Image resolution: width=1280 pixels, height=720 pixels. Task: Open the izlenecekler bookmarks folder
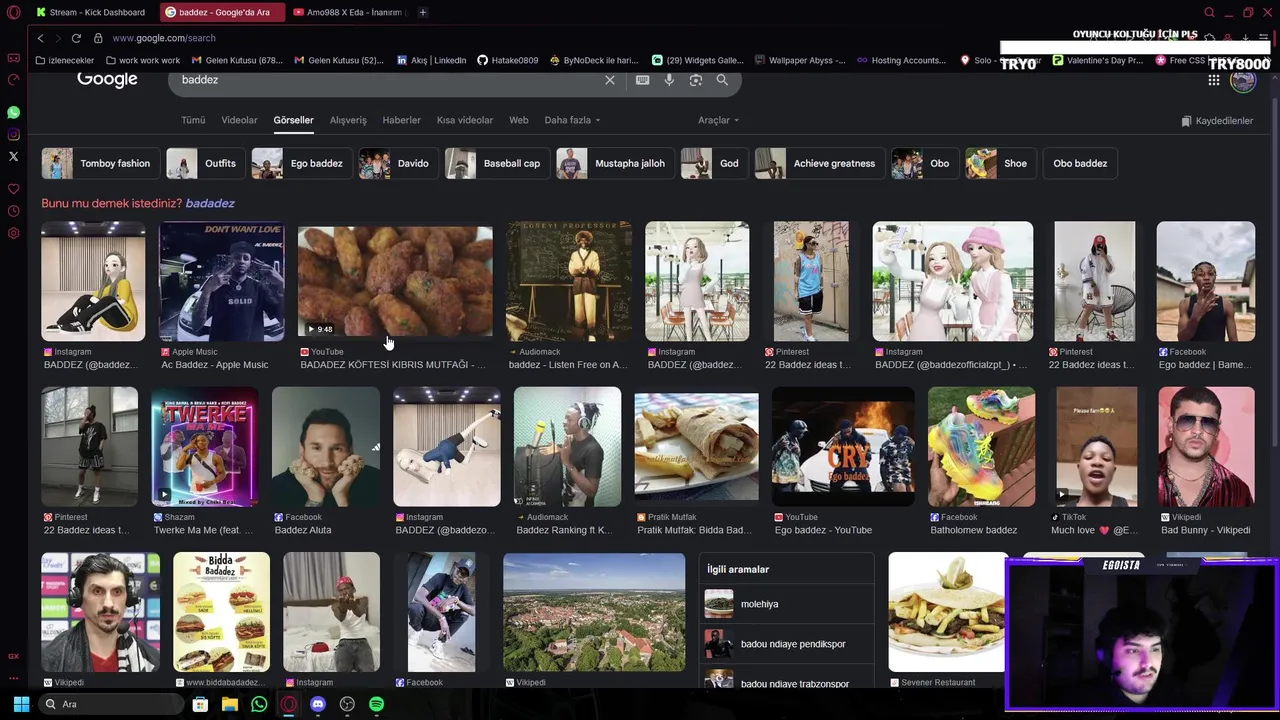(x=65, y=60)
